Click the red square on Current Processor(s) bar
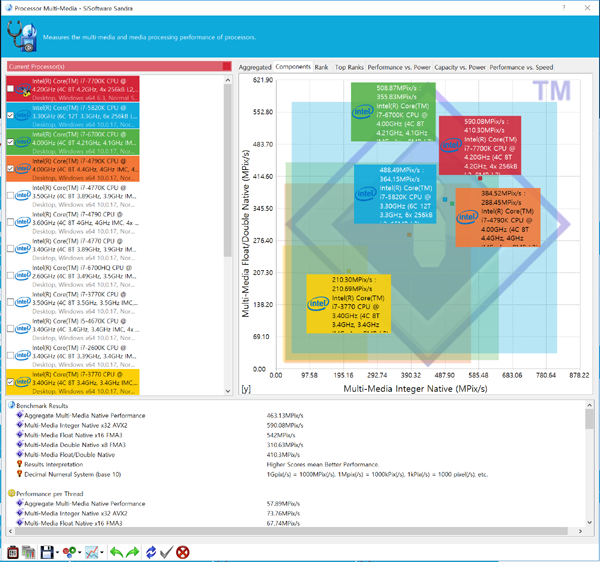The image size is (600, 562). pyautogui.click(x=227, y=66)
